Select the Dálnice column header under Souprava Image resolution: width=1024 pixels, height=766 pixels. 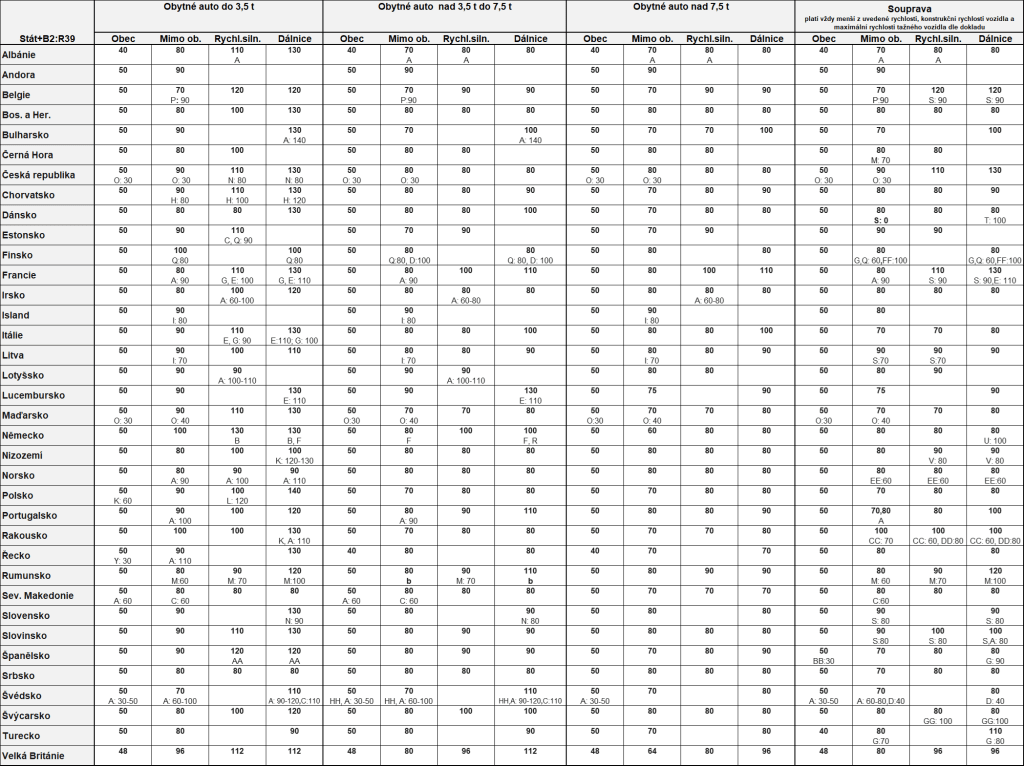point(995,39)
